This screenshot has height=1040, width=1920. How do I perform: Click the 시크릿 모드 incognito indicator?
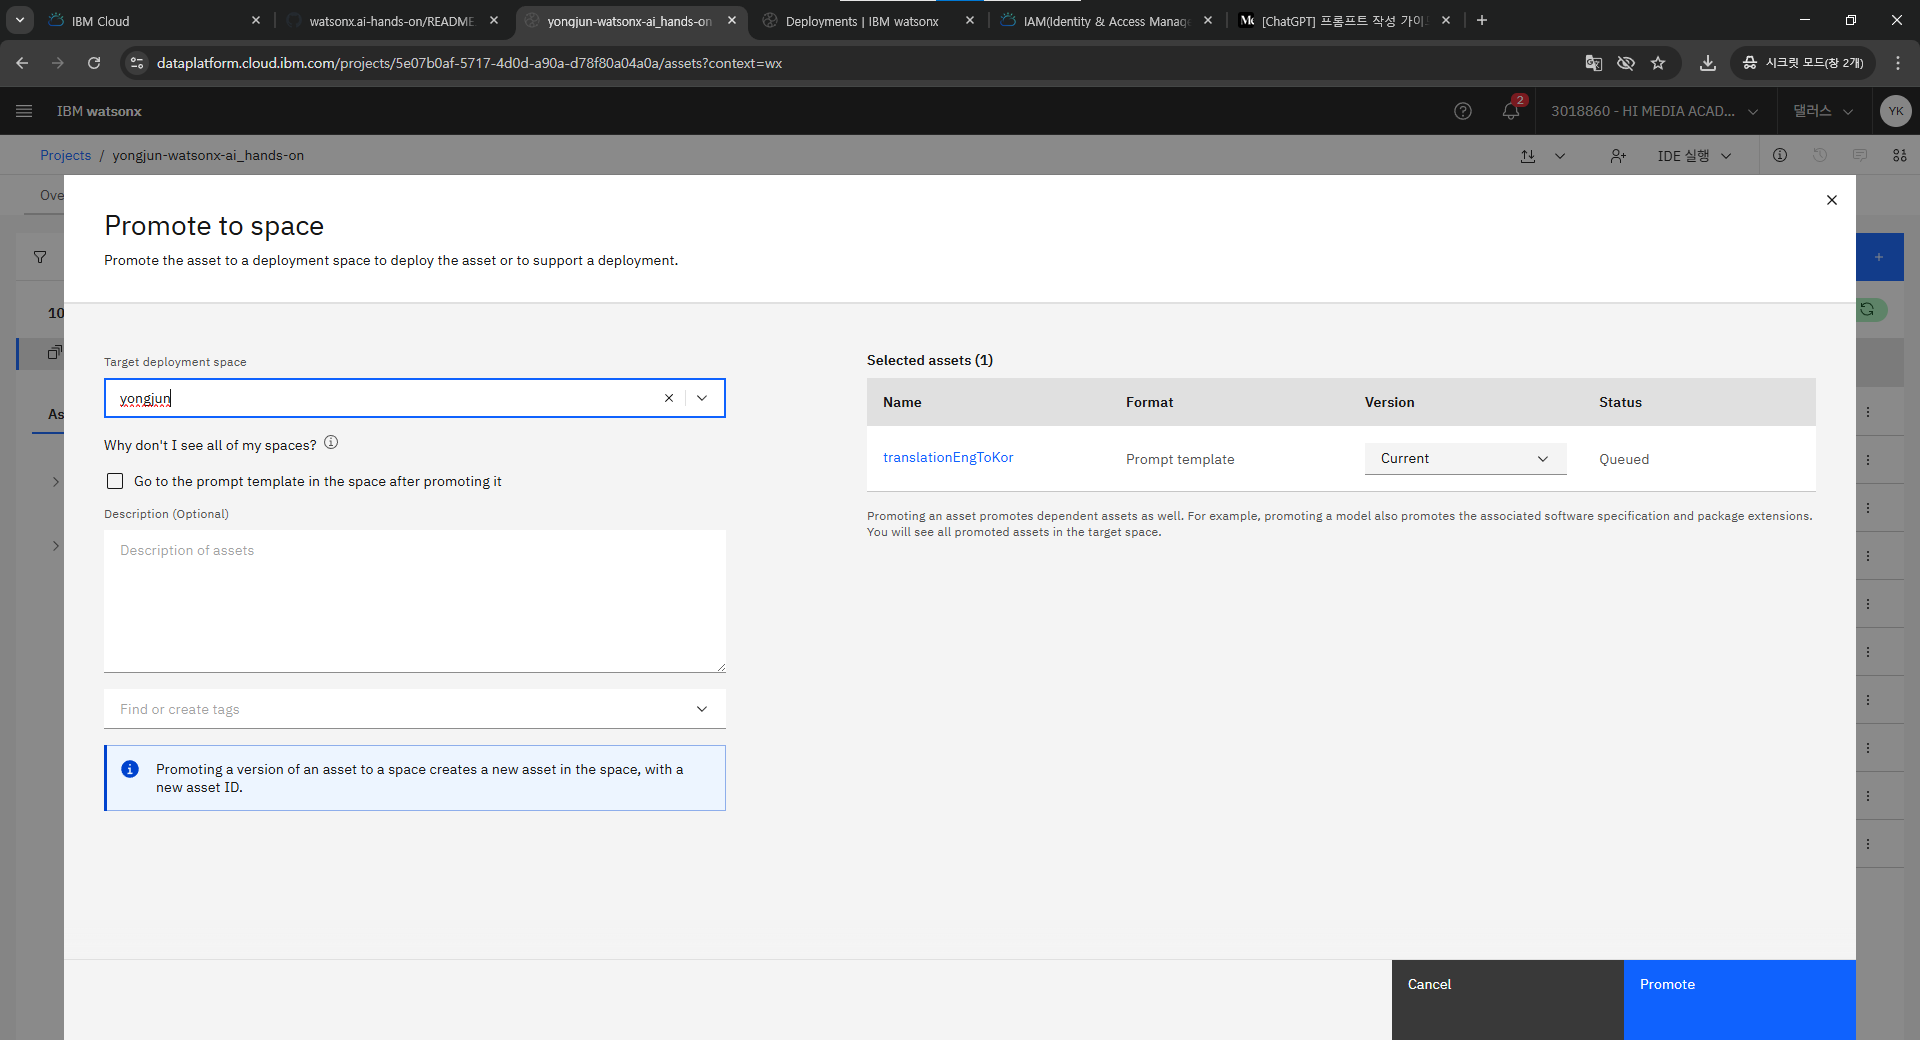1803,63
